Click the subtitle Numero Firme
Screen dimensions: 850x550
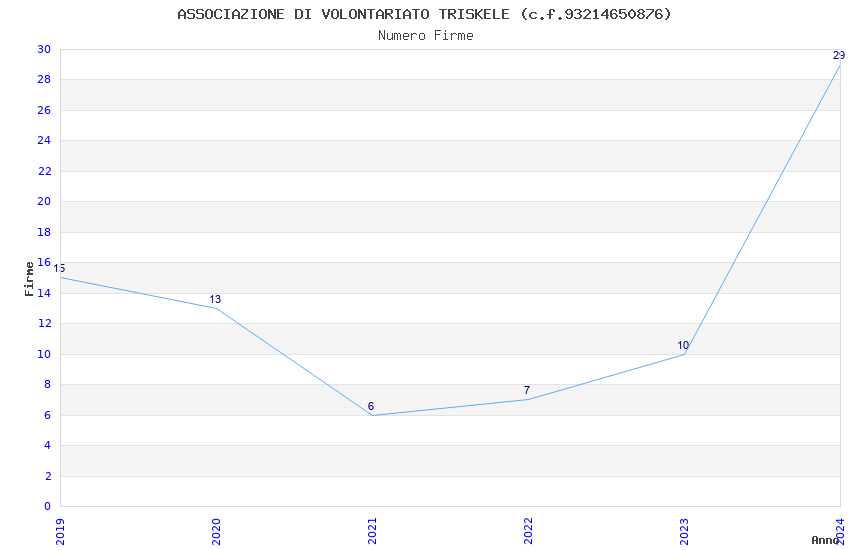[426, 36]
